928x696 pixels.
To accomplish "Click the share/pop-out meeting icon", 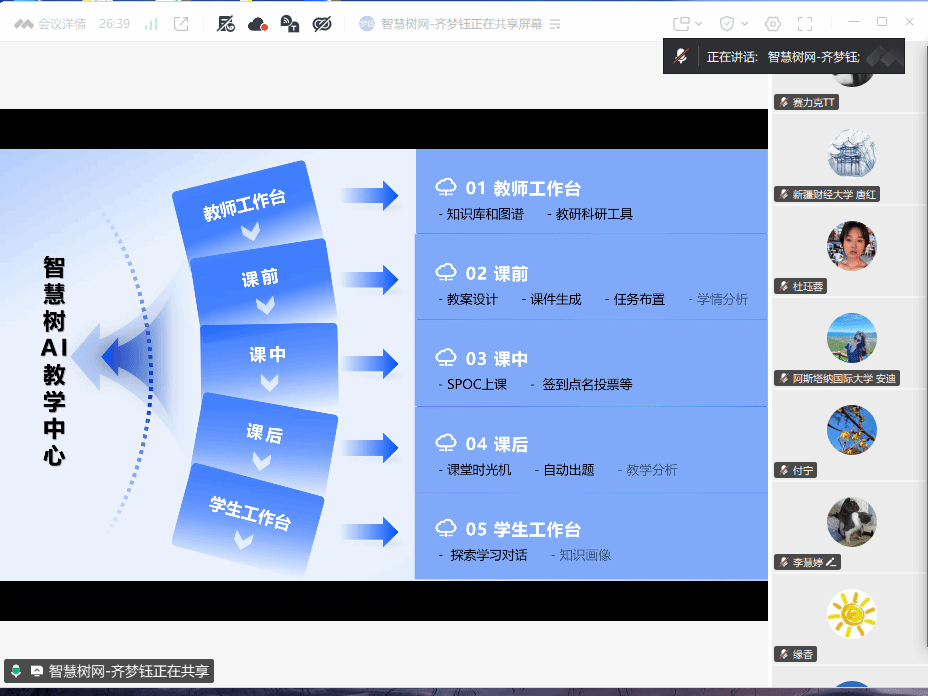I will (181, 24).
